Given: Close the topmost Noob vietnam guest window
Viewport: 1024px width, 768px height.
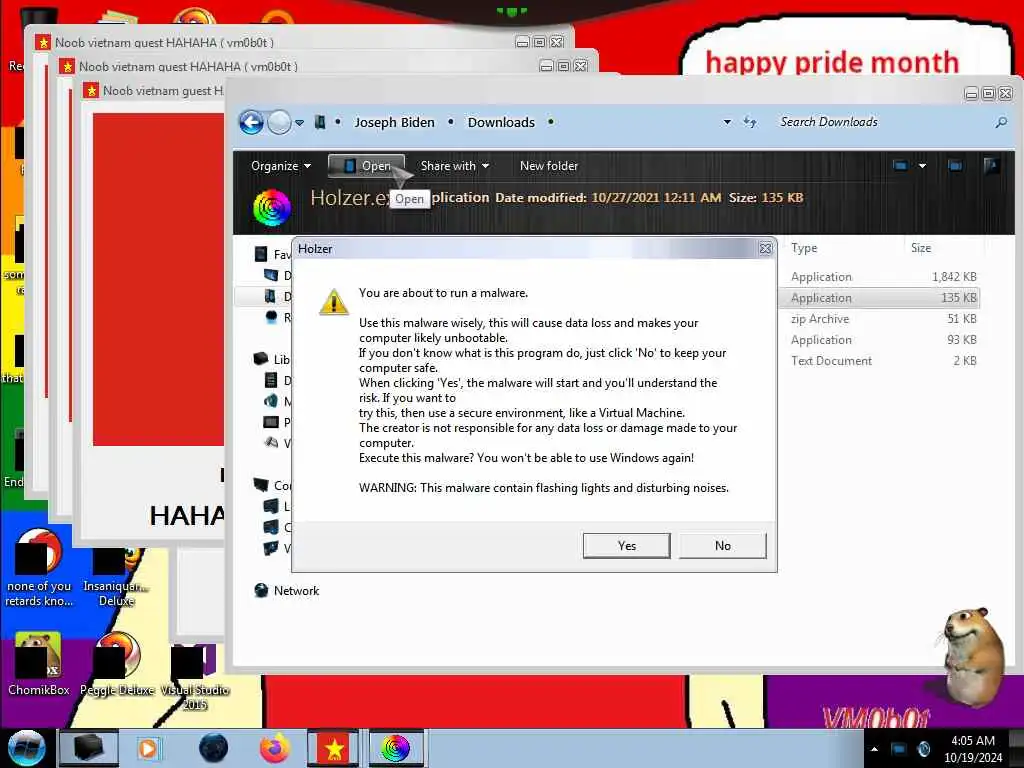Looking at the screenshot, I should (556, 42).
